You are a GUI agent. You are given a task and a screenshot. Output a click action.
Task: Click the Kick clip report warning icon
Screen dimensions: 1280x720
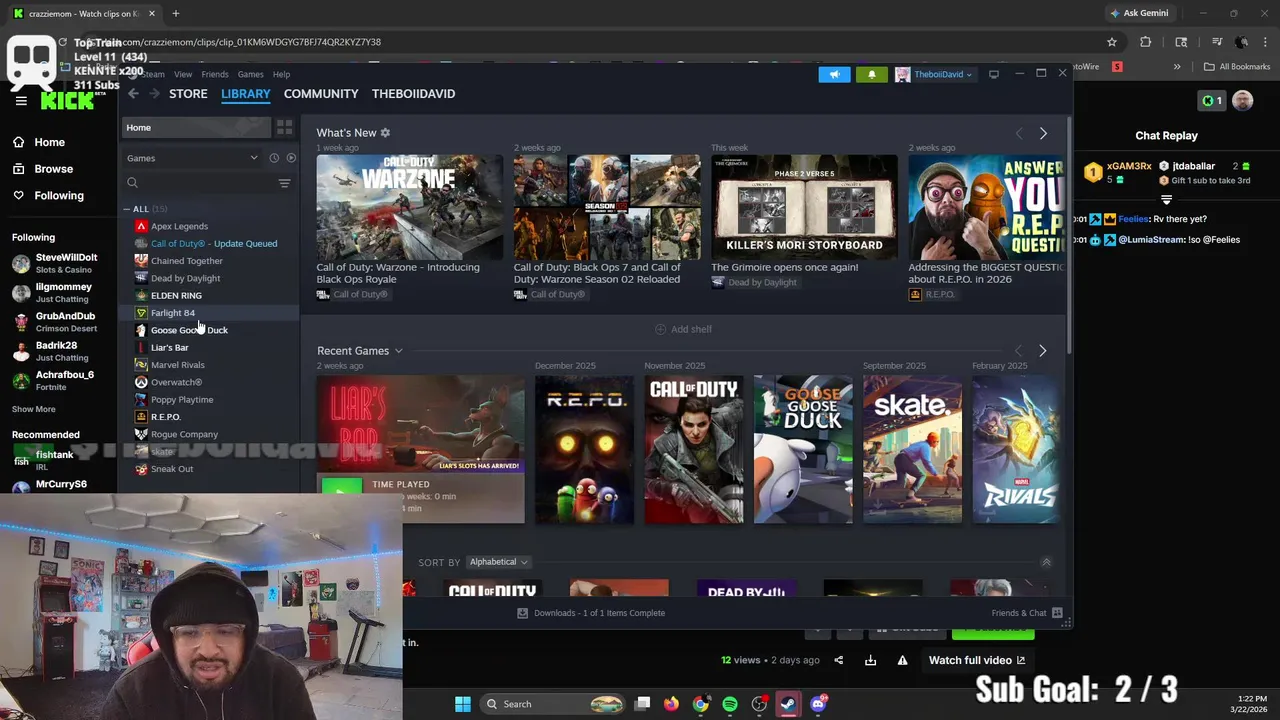[x=902, y=660]
